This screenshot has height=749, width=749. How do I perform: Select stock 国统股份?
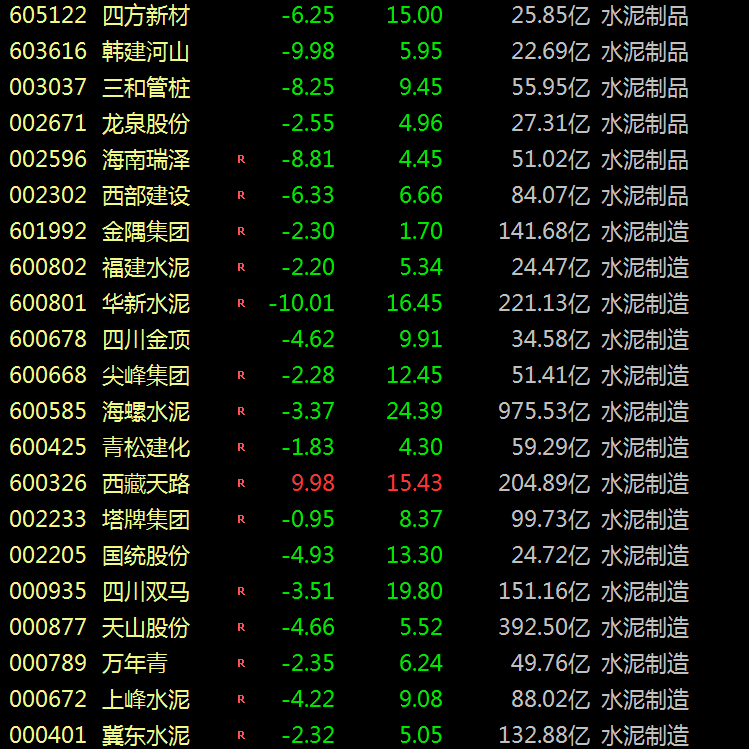point(146,555)
